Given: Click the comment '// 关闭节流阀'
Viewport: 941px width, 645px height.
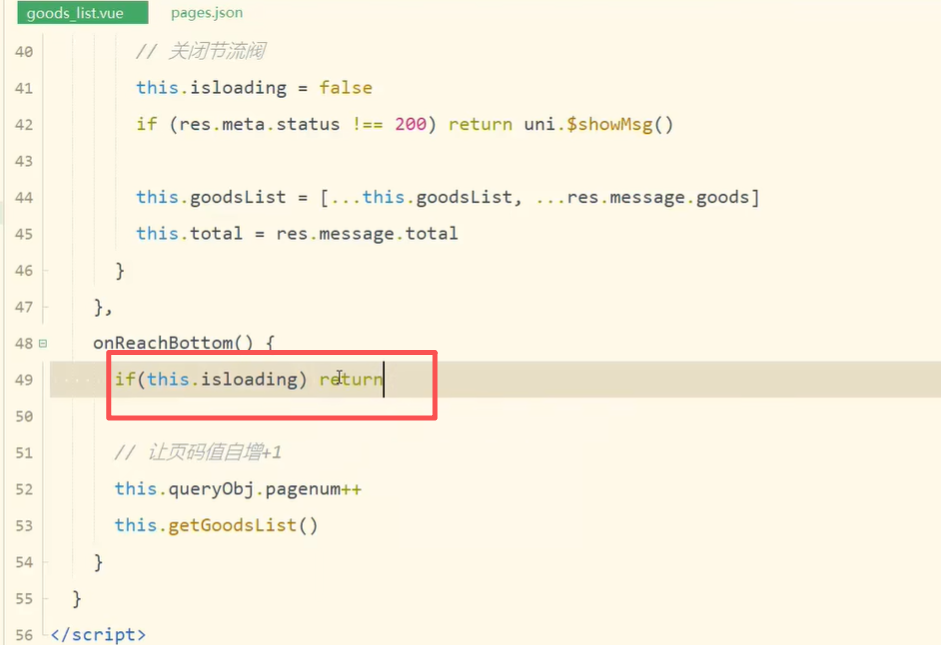Looking at the screenshot, I should tap(200, 52).
